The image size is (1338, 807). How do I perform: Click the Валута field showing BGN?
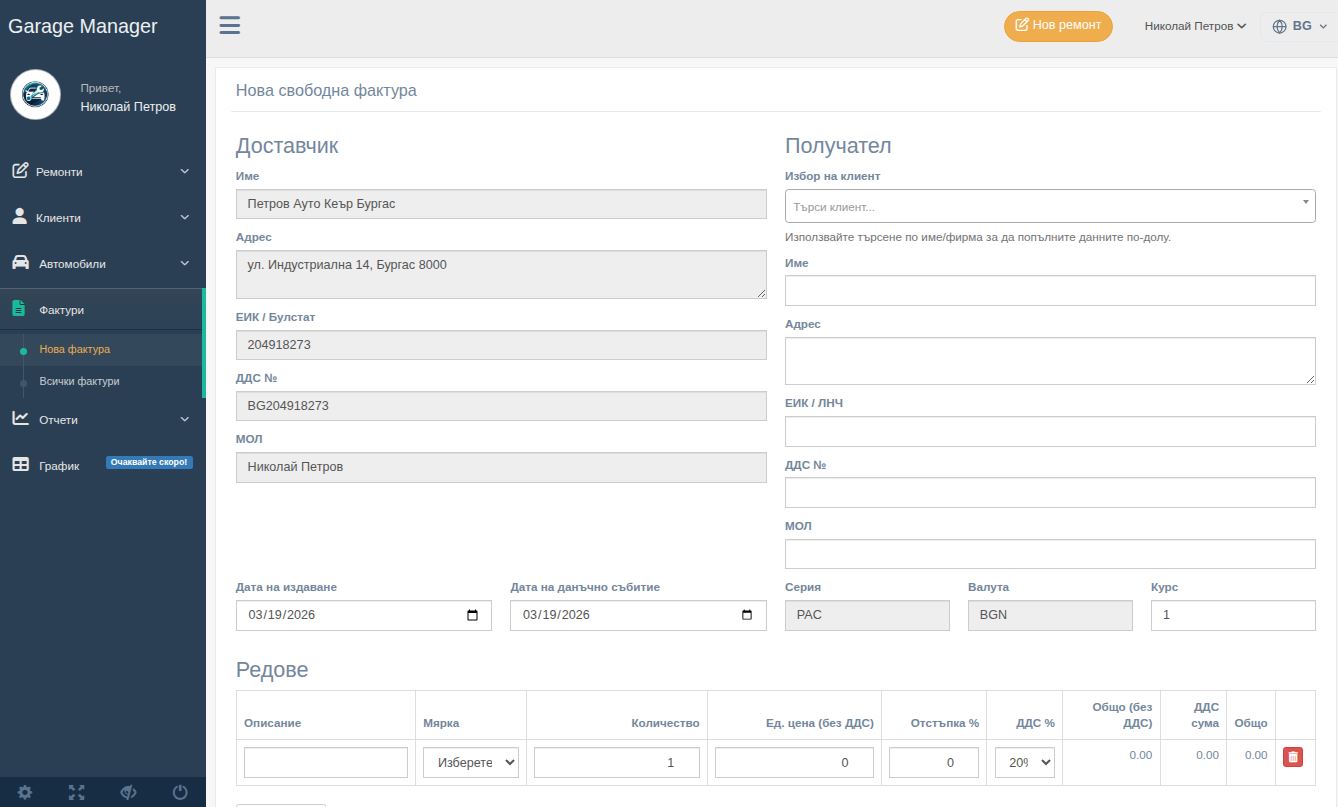click(1050, 615)
